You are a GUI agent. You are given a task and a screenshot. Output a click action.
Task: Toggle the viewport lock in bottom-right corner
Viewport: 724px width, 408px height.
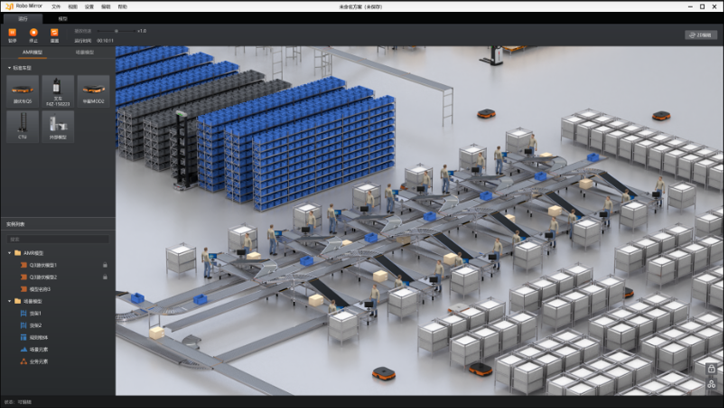(x=711, y=369)
